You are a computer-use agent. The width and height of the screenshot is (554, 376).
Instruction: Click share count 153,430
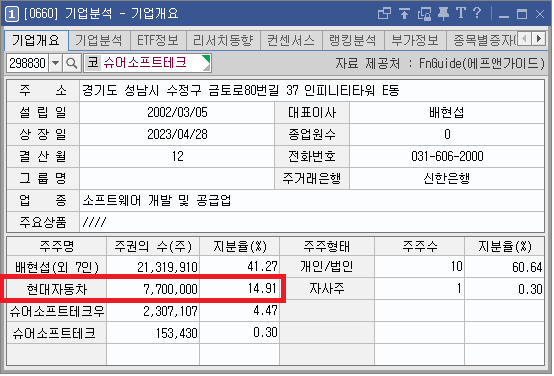176,333
